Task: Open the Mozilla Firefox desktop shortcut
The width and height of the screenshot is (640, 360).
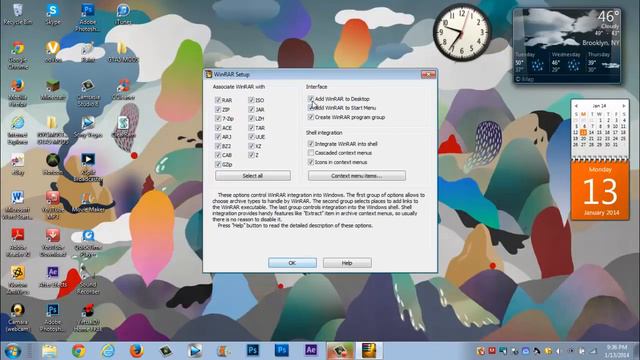Action: pos(18,93)
